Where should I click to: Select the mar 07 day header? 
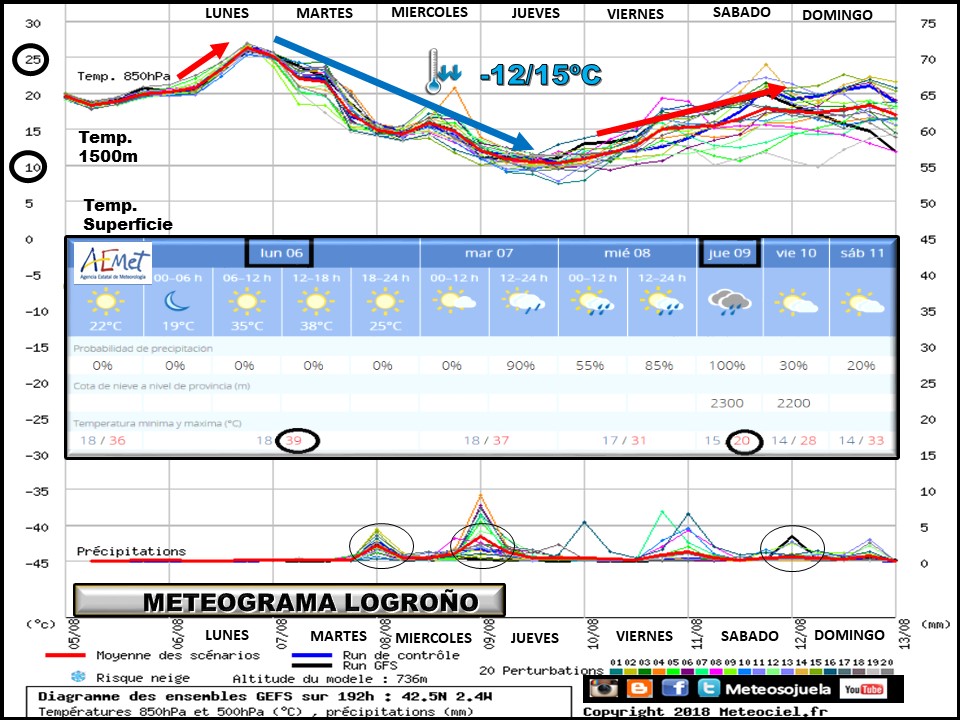489,253
